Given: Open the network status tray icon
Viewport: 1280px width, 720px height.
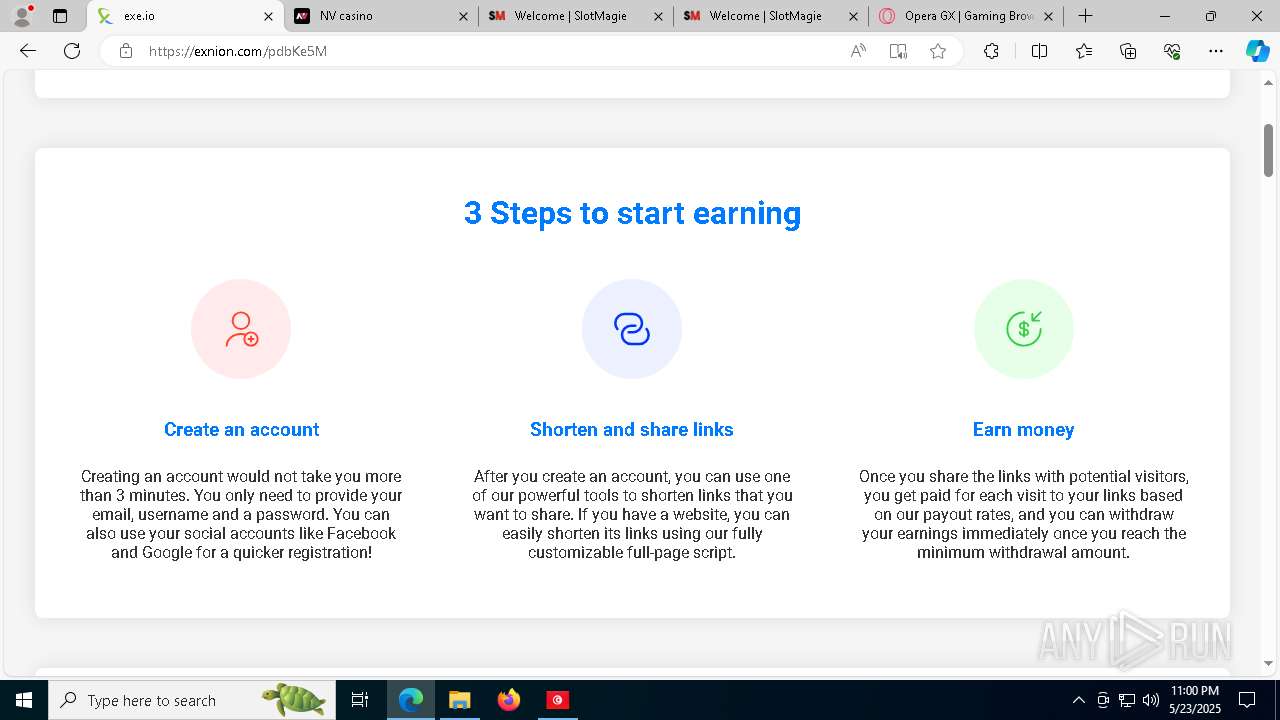Looking at the screenshot, I should pos(1127,700).
